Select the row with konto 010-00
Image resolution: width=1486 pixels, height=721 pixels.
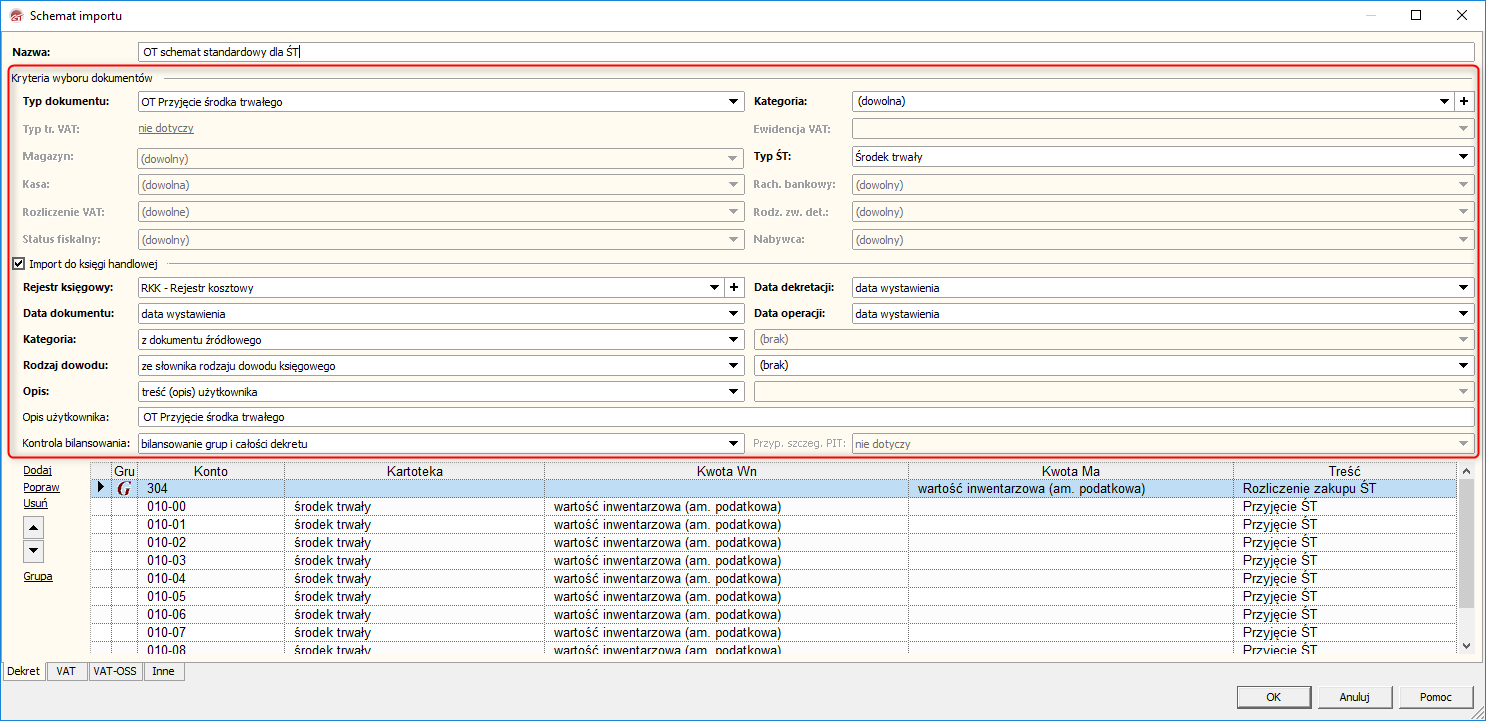point(774,506)
